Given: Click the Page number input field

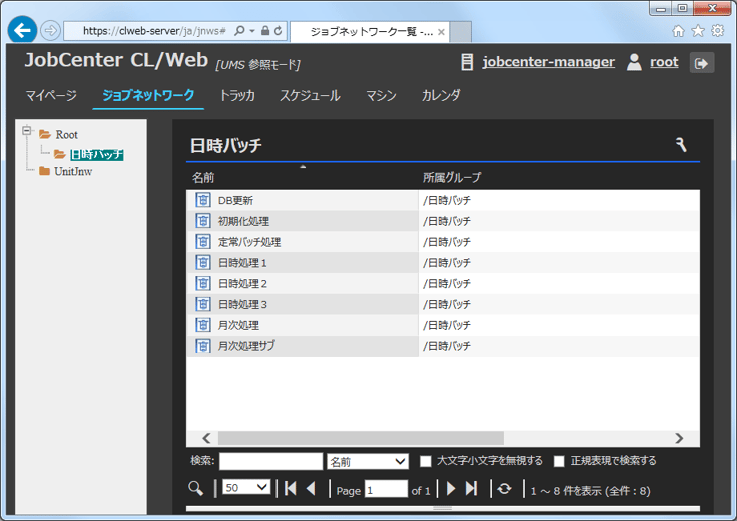Looking at the screenshot, I should 386,489.
